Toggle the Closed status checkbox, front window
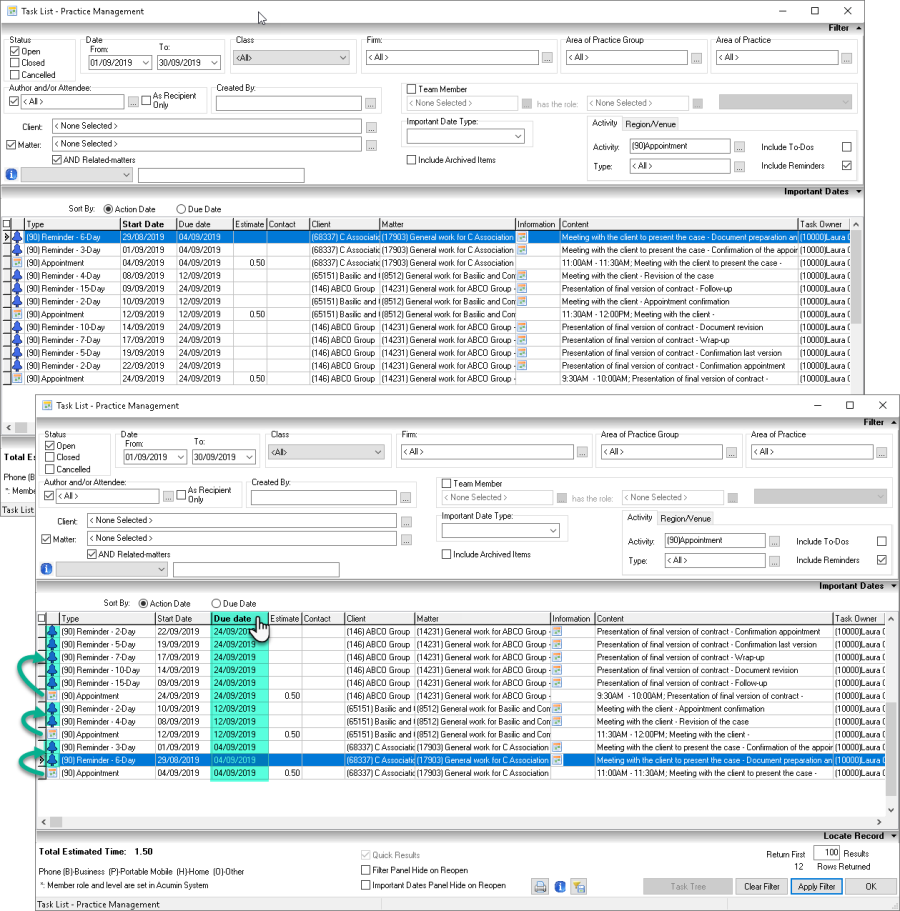This screenshot has height=911, width=900. pyautogui.click(x=50, y=457)
